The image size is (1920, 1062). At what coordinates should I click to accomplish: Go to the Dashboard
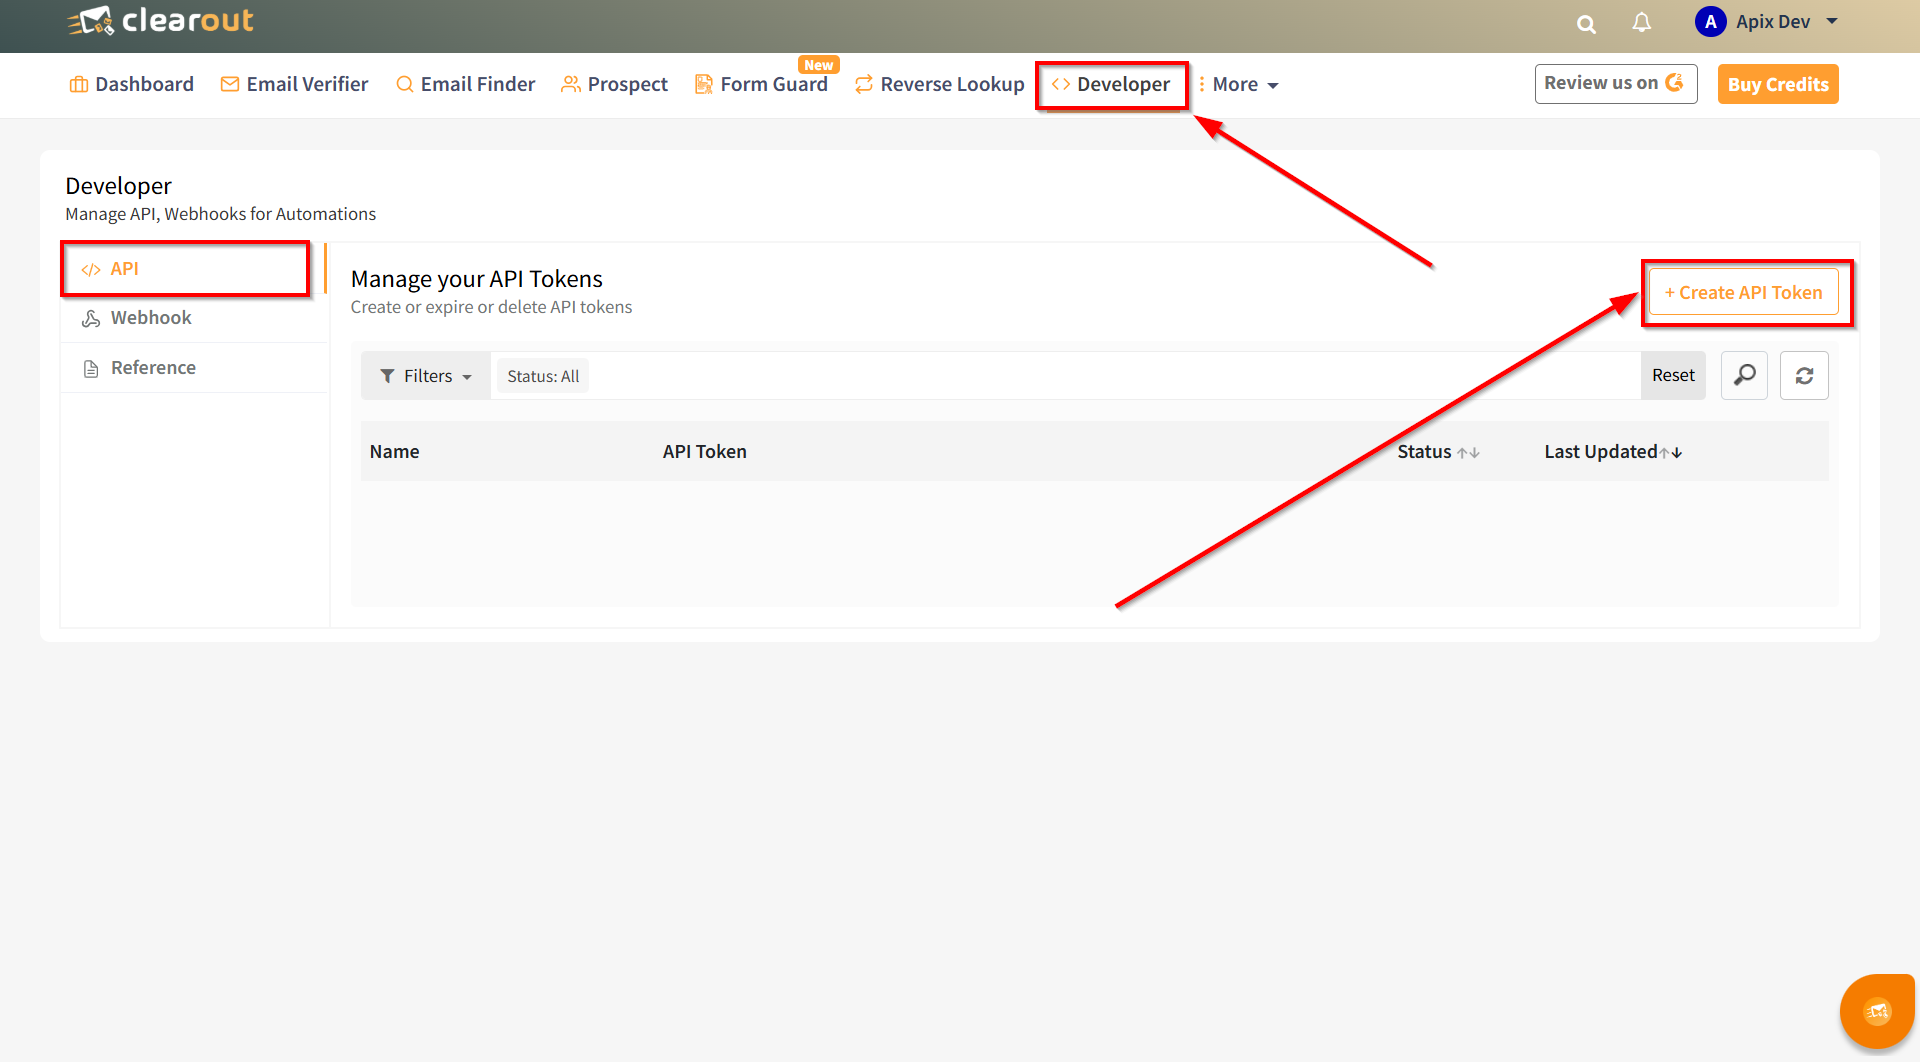pos(131,84)
